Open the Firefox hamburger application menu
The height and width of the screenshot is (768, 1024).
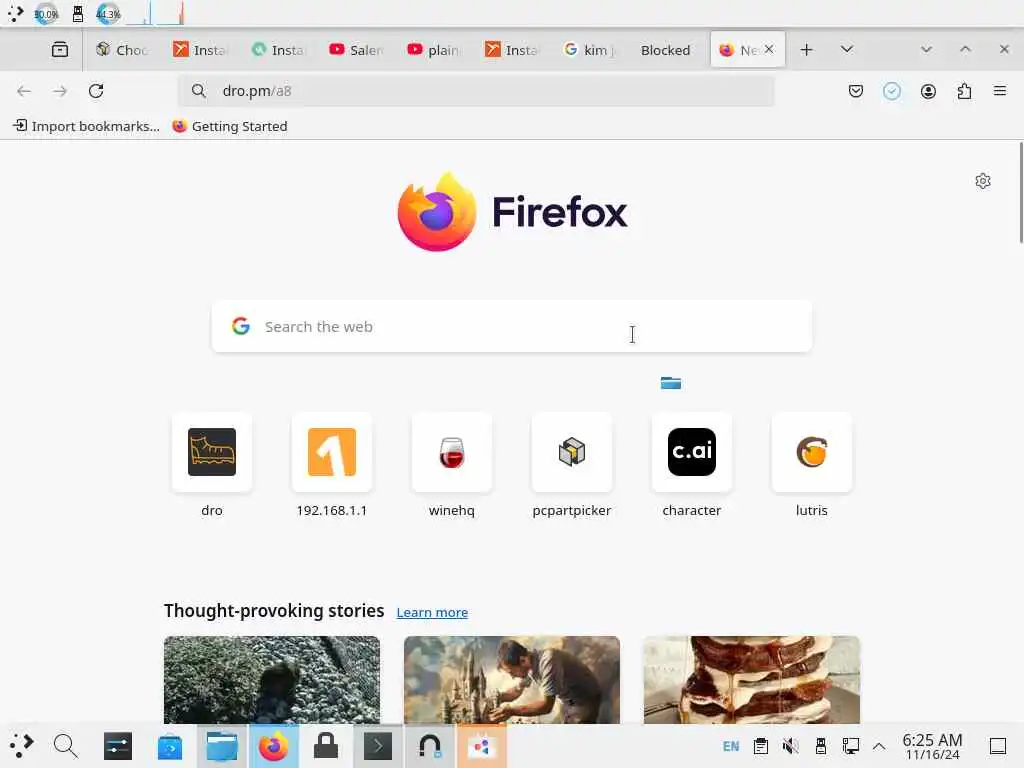[x=1000, y=91]
